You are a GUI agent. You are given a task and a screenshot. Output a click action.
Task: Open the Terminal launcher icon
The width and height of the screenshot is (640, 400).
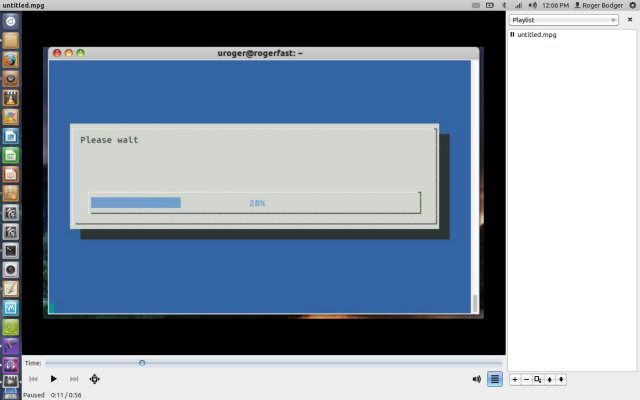coord(11,251)
